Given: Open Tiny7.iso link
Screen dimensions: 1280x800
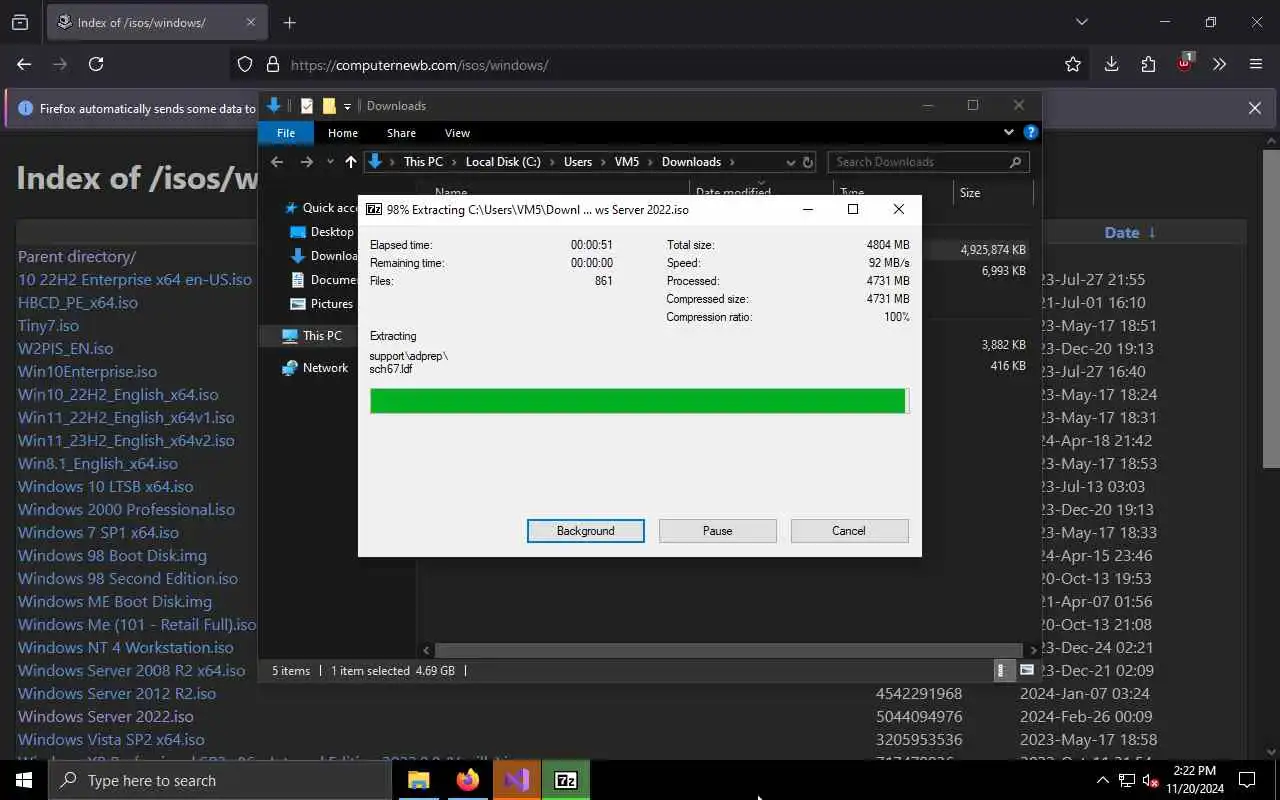Looking at the screenshot, I should (48, 325).
